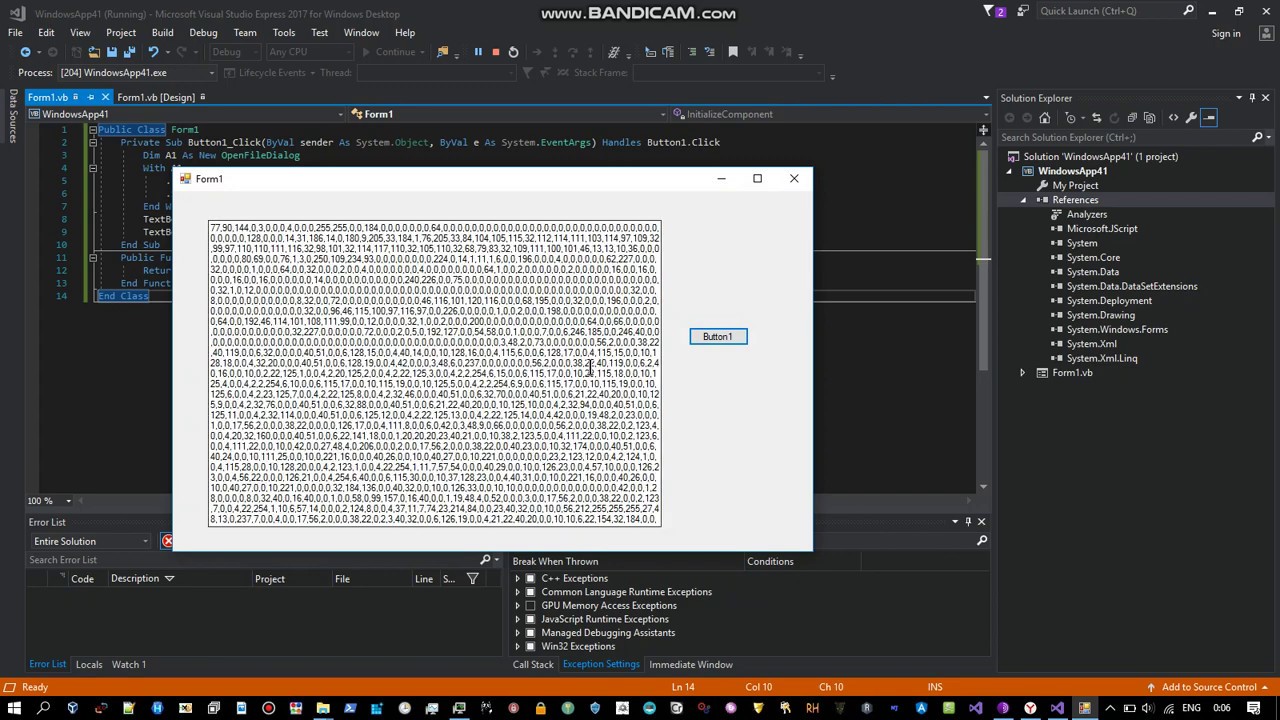This screenshot has width=1280, height=720.
Task: Click the byte values textbox in Form1
Action: 435,374
